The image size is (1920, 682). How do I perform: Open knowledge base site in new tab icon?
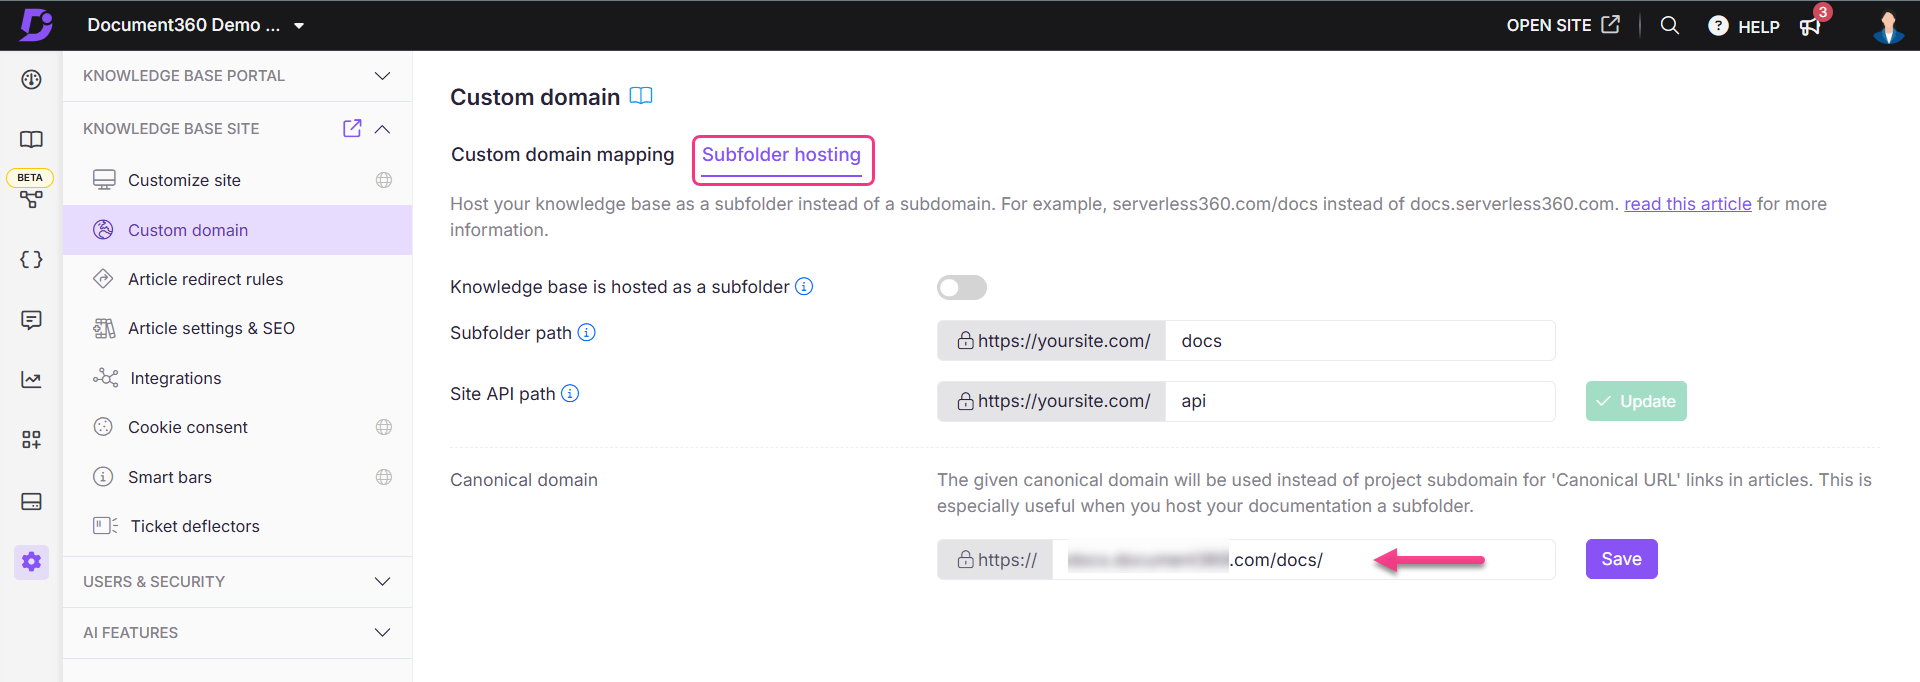(352, 128)
